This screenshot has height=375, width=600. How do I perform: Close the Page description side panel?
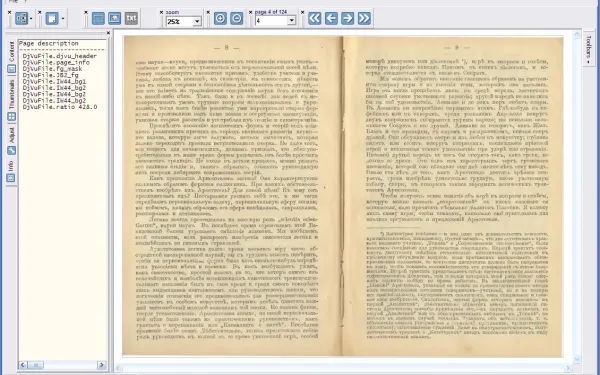[108, 33]
